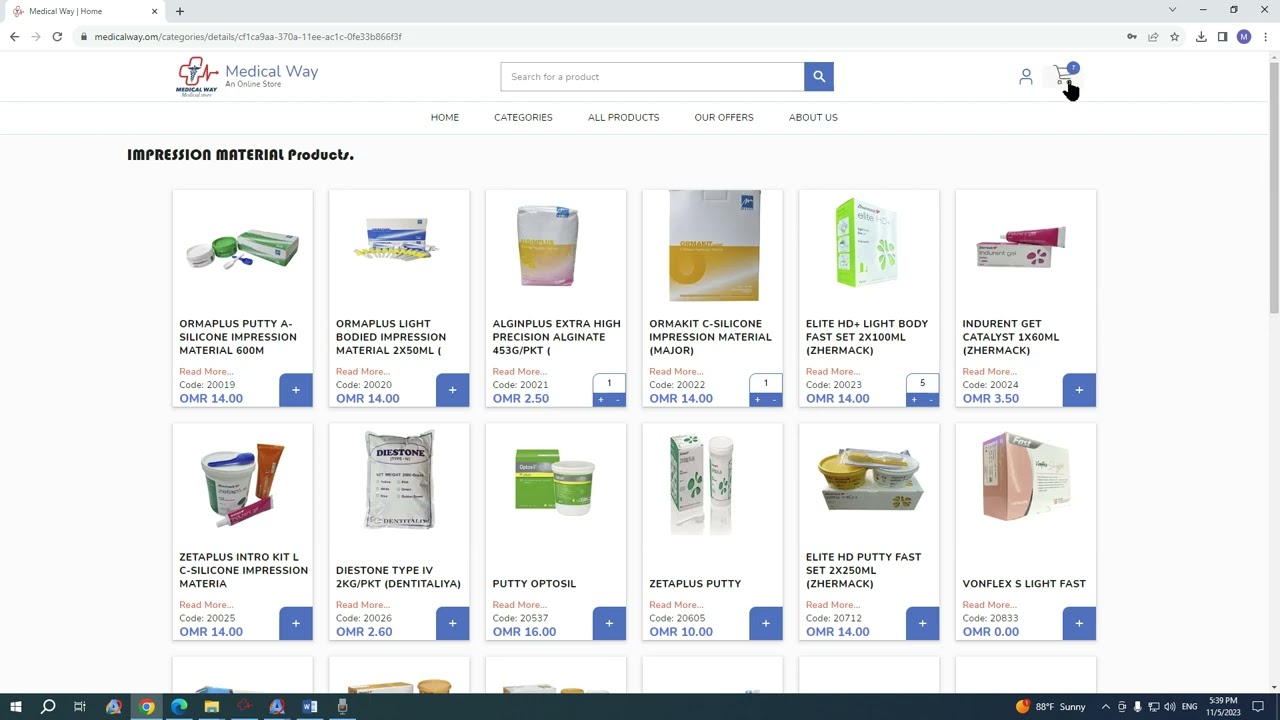Open the Chrome downloads icon
This screenshot has width=1280, height=720.
(1201, 37)
